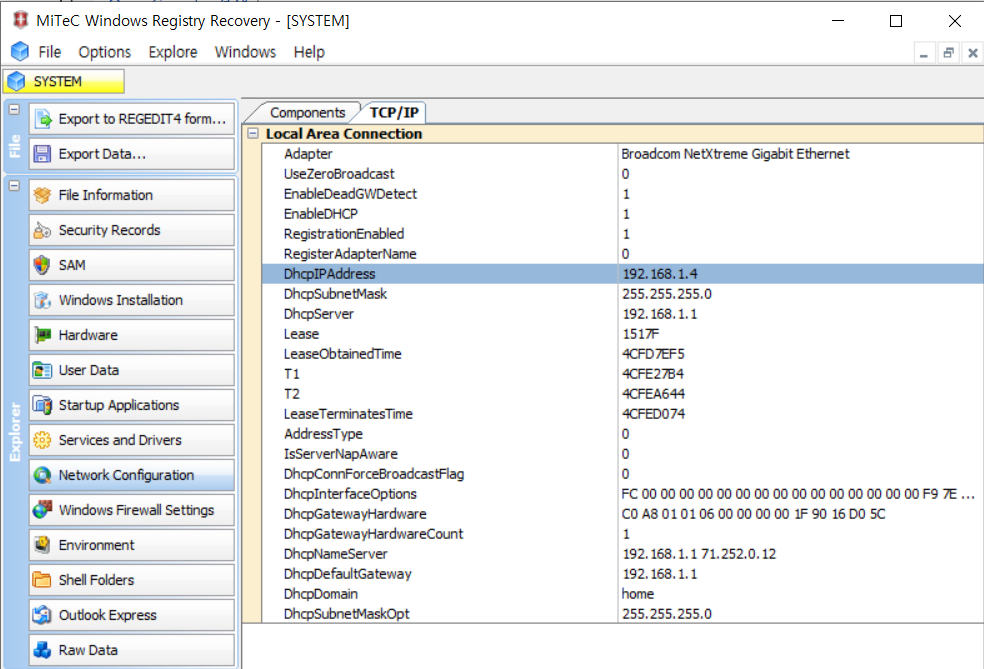The height and width of the screenshot is (669, 984).
Task: Select the Broadcom NetXtreme Gigabit Ethernet value
Action: (735, 154)
